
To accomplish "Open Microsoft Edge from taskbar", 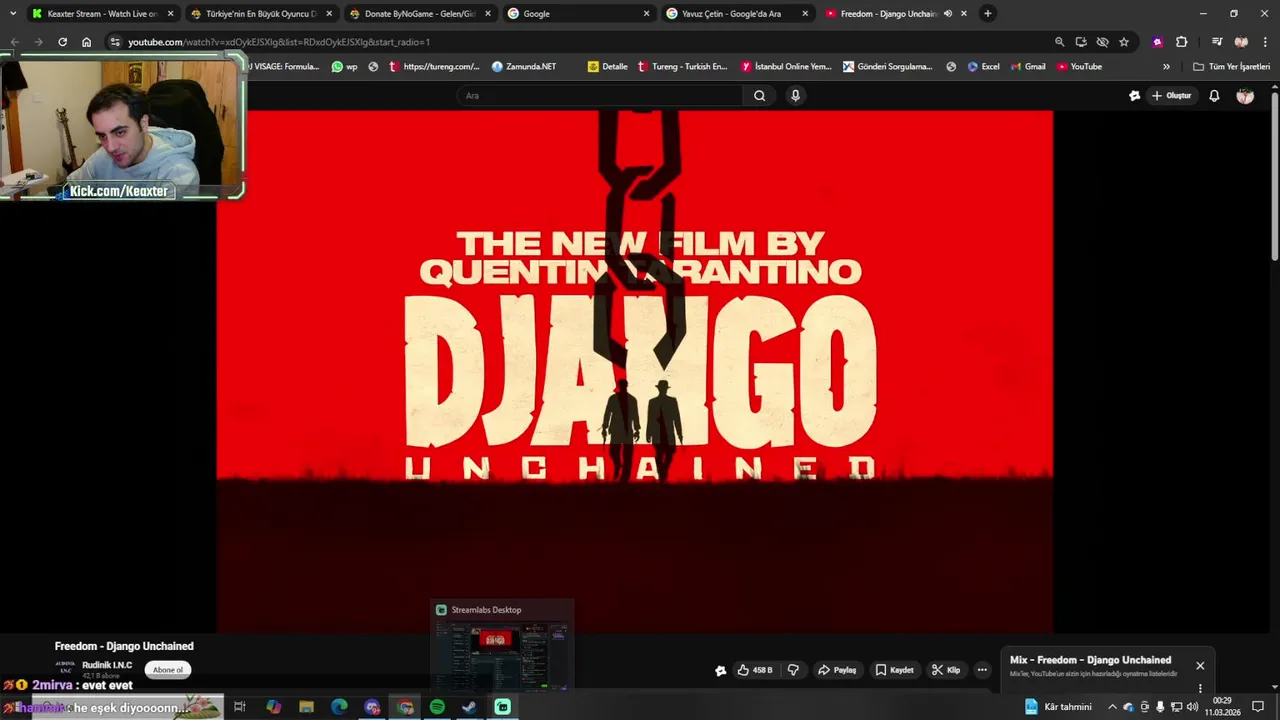I will 339,707.
